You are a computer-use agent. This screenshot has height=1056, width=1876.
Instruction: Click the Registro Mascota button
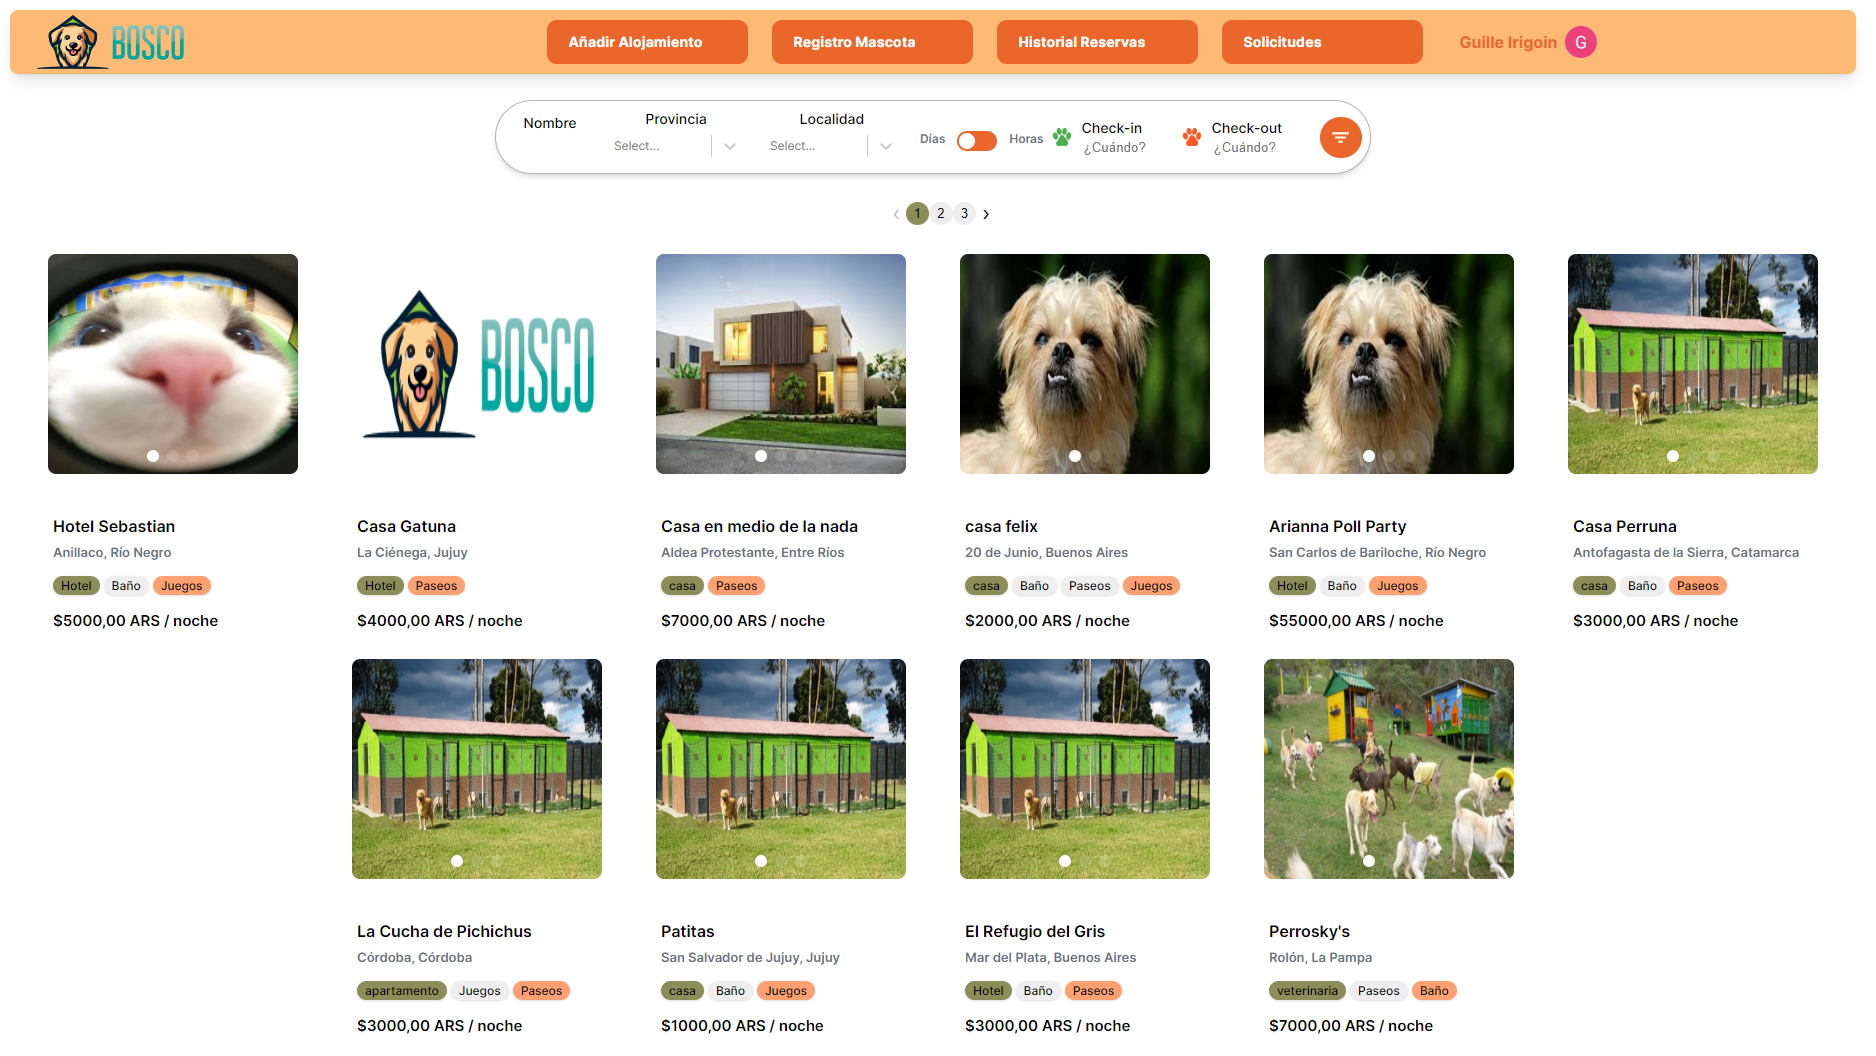click(x=871, y=42)
